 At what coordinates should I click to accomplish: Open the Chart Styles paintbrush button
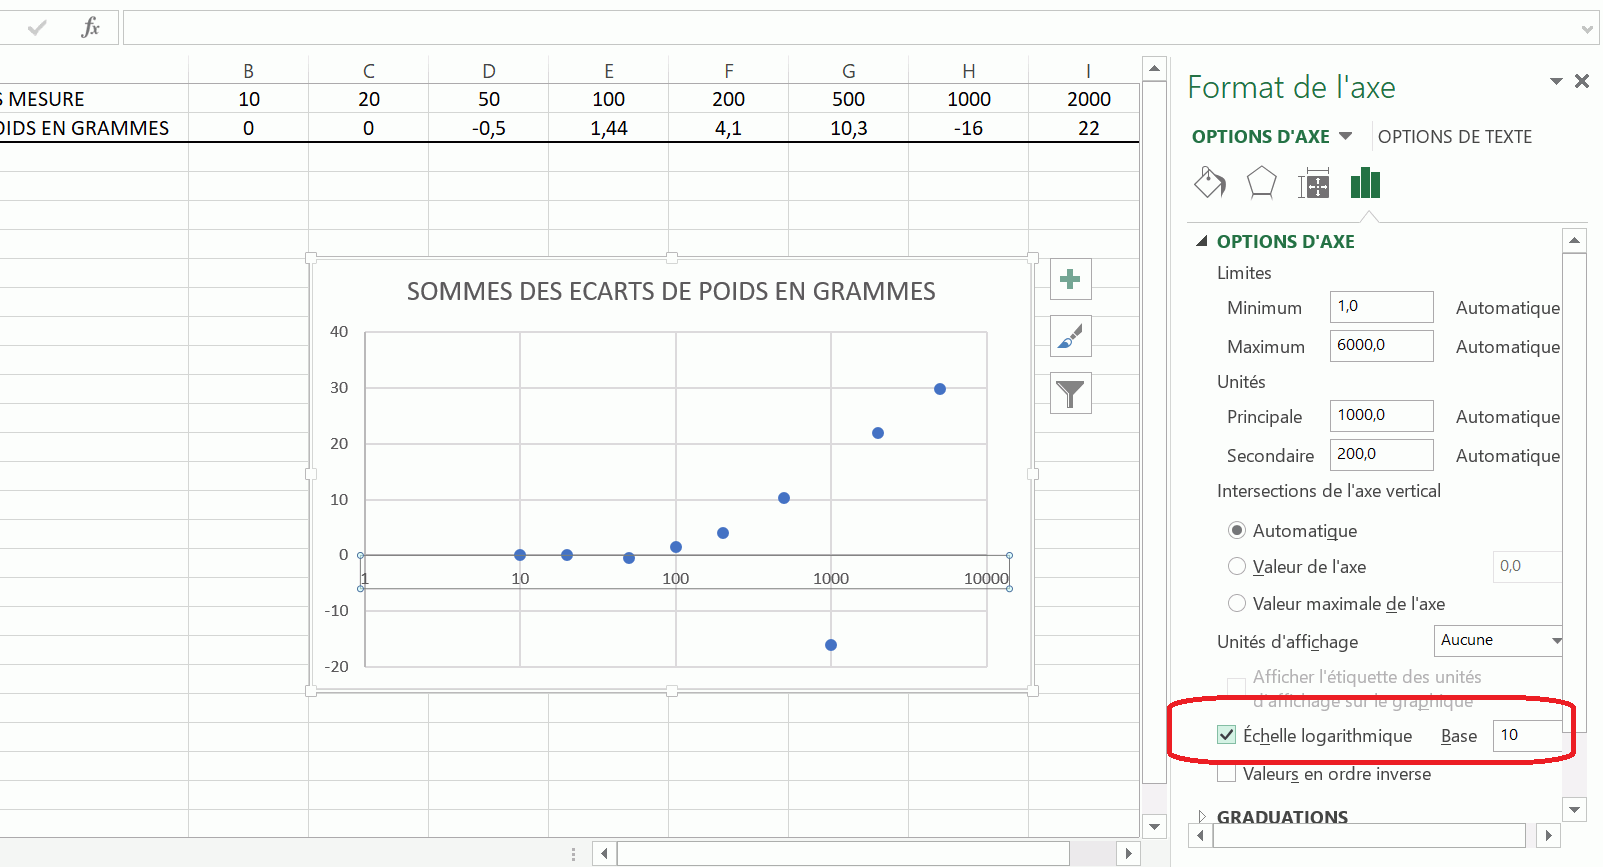click(1070, 336)
